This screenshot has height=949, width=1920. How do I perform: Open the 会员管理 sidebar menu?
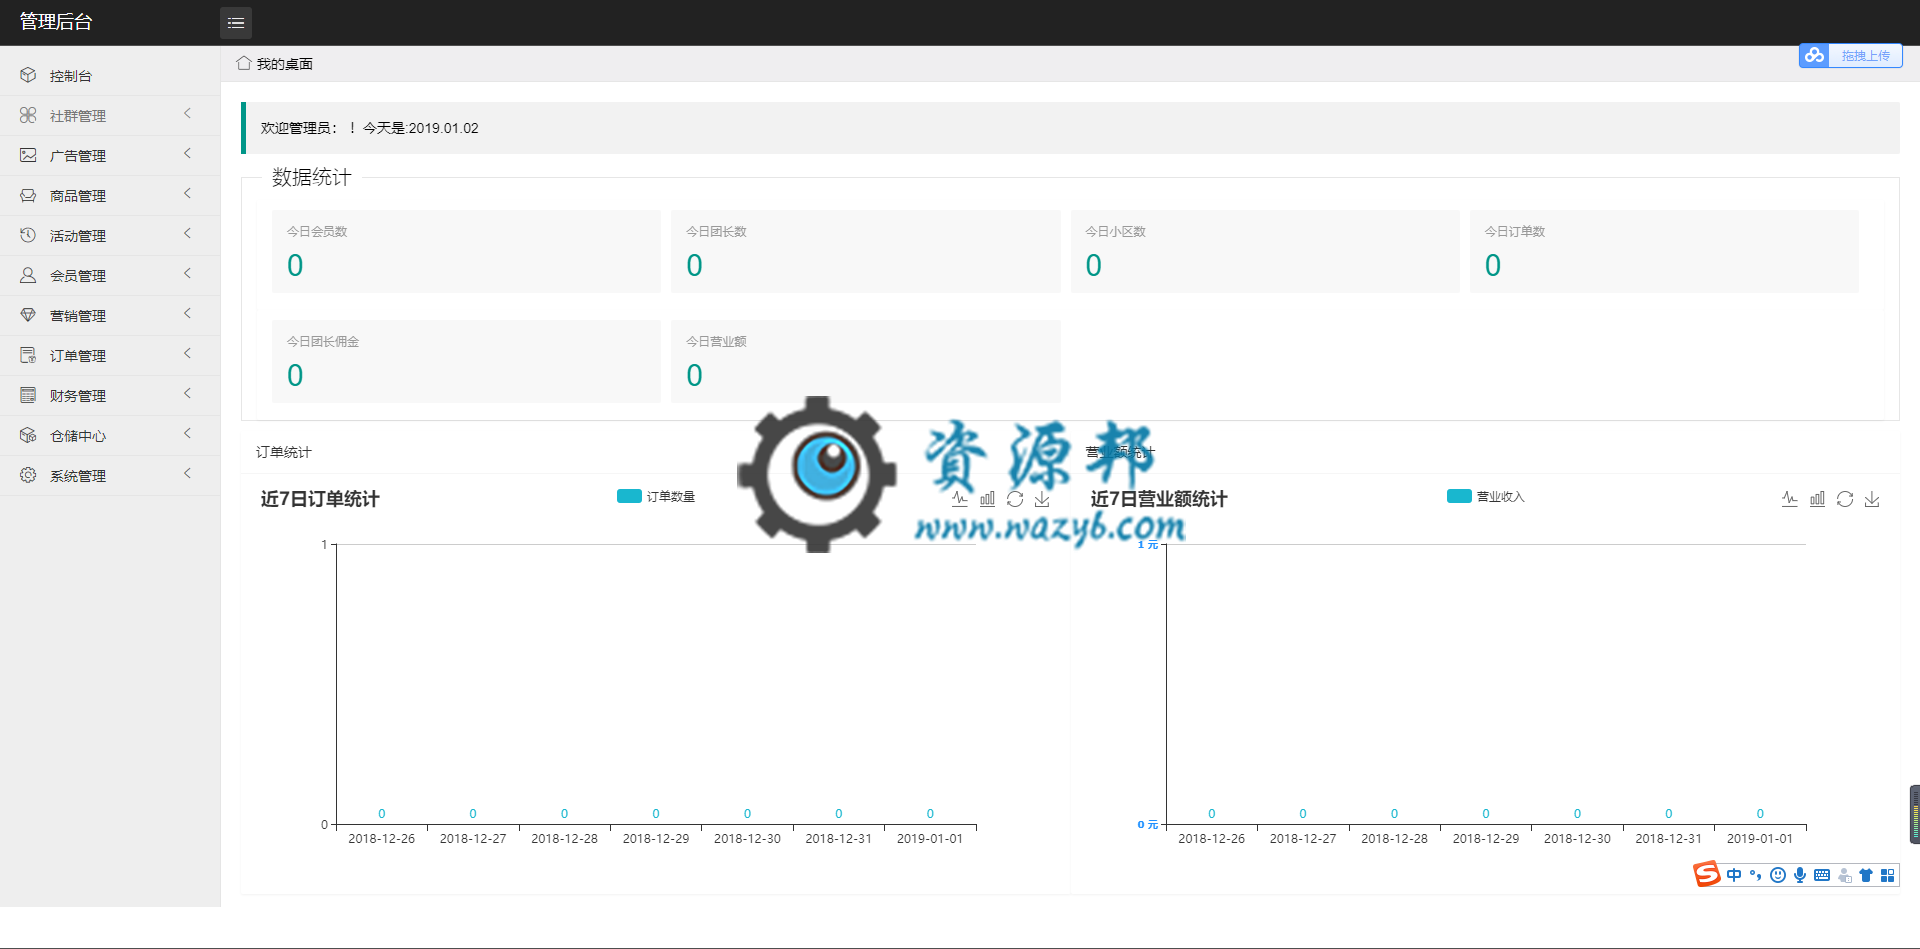click(x=110, y=276)
